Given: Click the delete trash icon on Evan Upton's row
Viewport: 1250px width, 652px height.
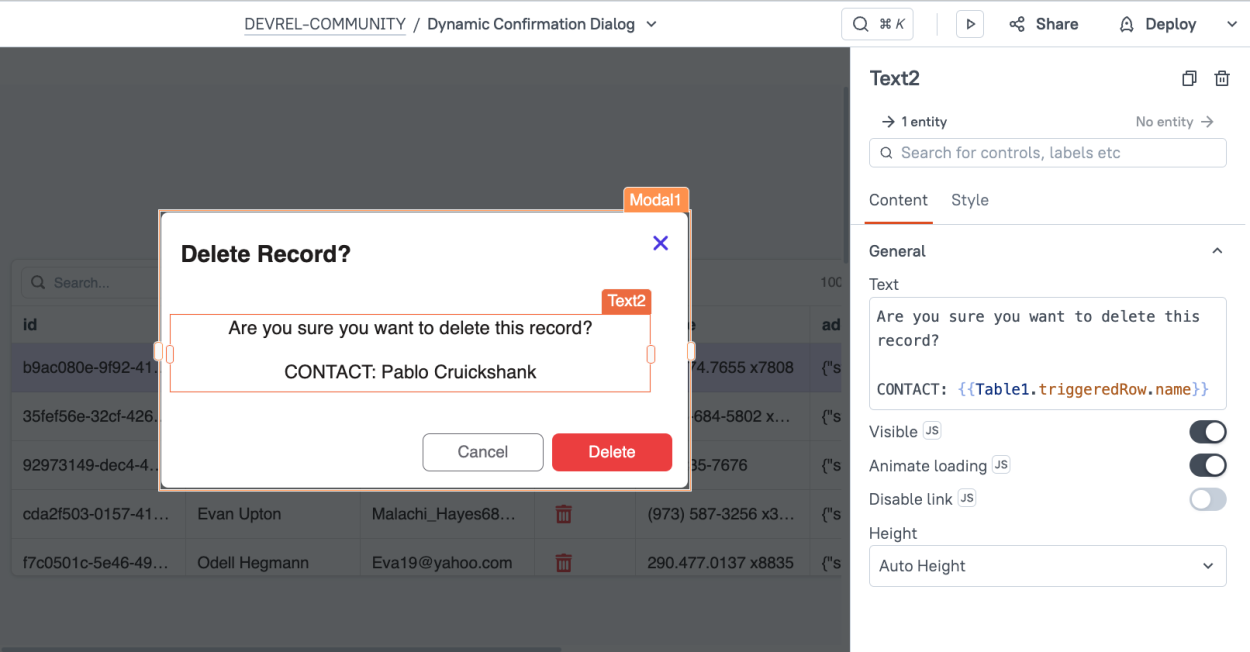Looking at the screenshot, I should pos(563,514).
